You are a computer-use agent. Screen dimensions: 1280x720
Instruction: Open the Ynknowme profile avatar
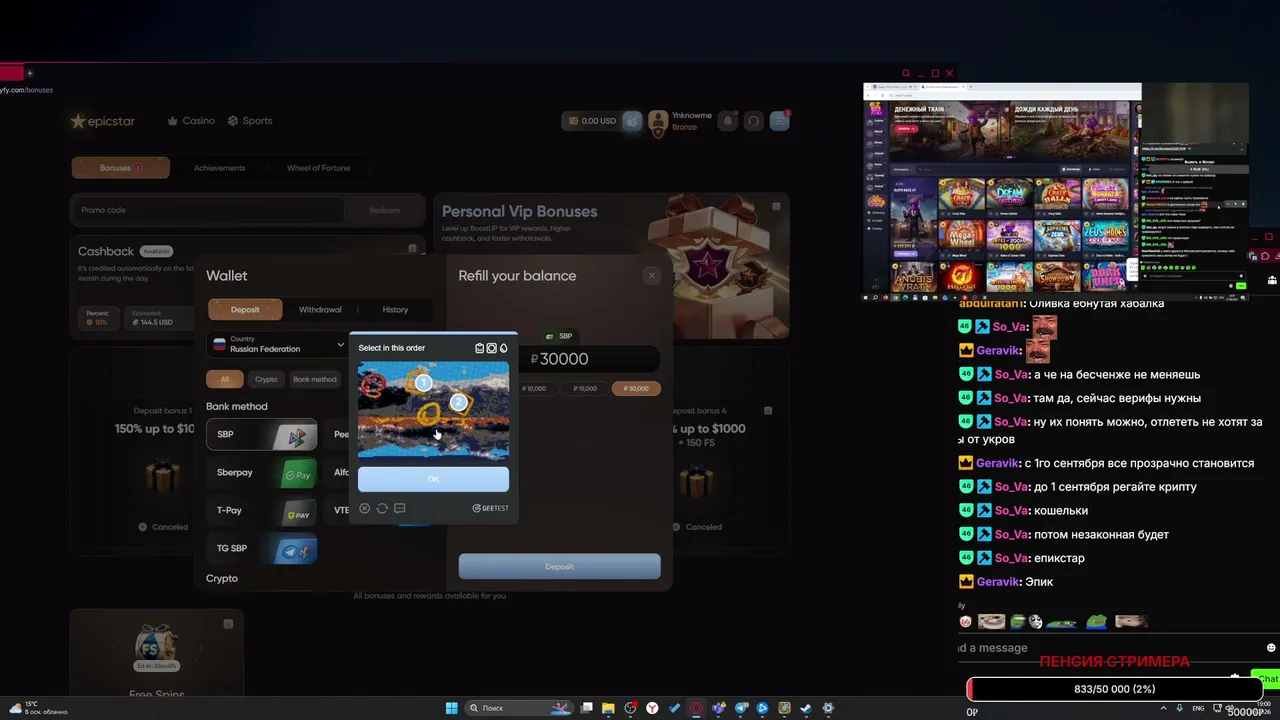click(x=658, y=122)
